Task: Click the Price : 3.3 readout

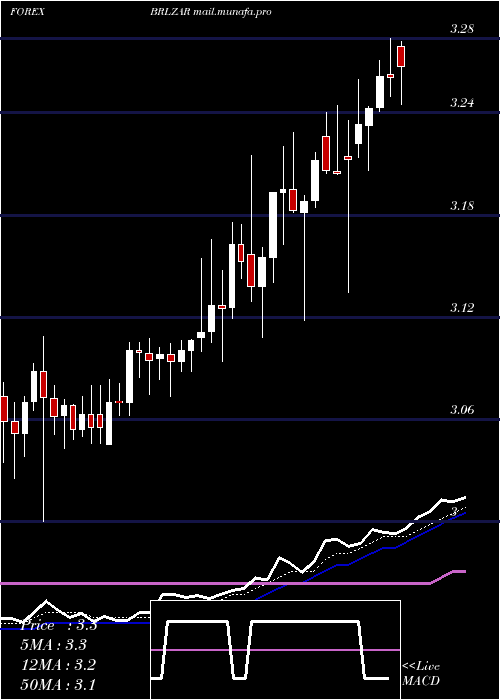Action: pyautogui.click(x=59, y=625)
